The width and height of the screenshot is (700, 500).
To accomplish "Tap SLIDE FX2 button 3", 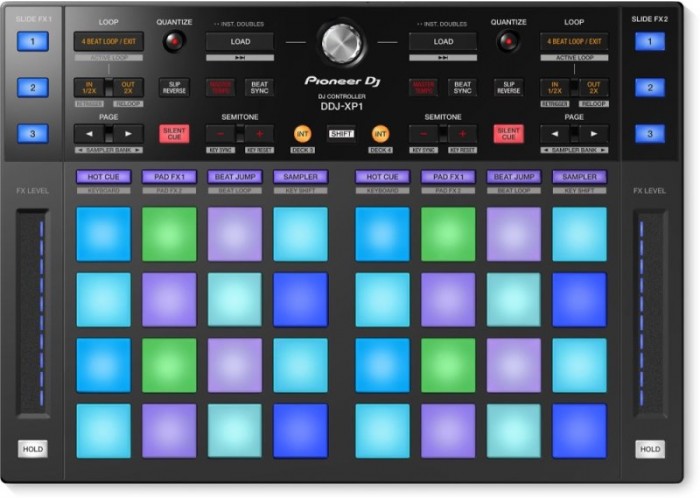I will tap(650, 133).
